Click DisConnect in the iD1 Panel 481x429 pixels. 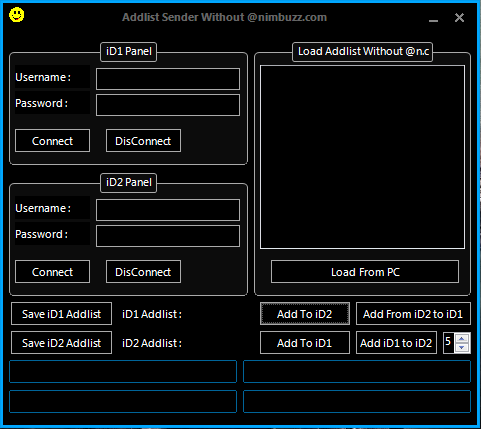[x=143, y=141]
